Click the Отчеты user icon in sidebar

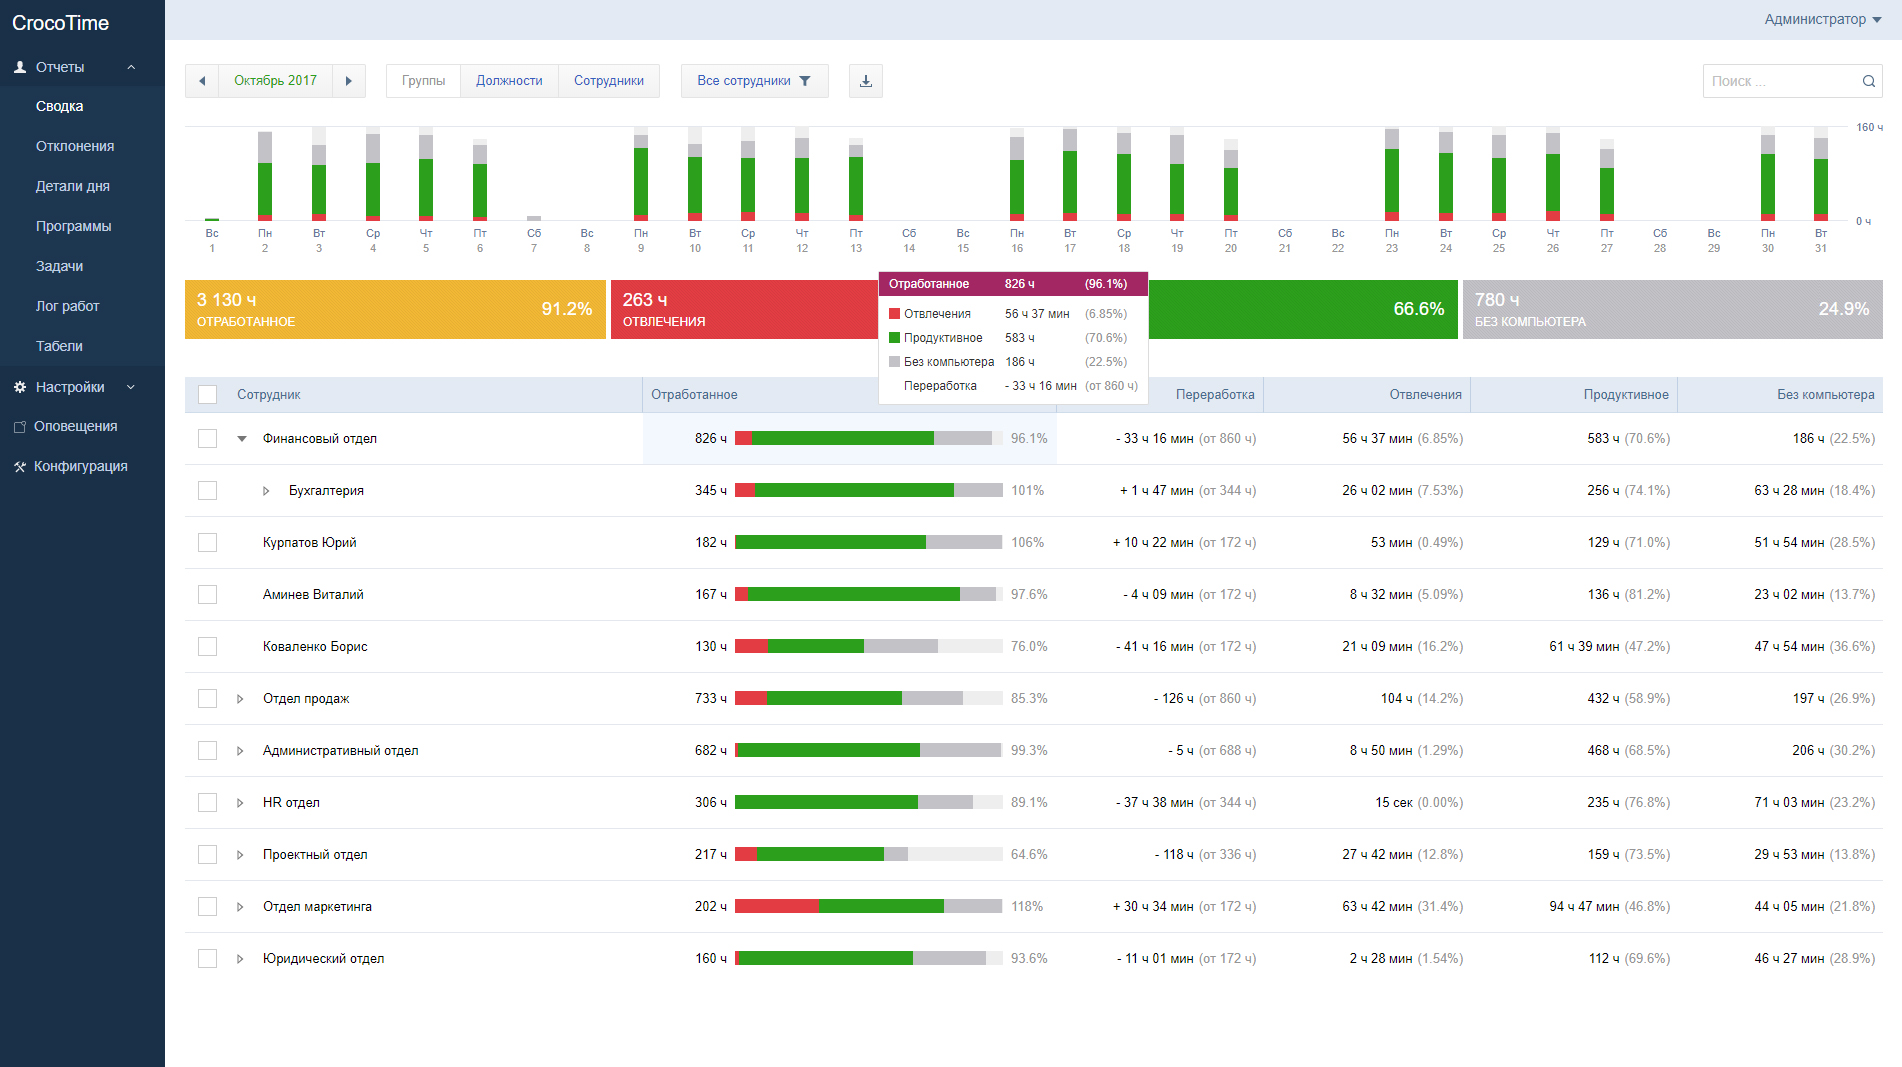tap(20, 67)
